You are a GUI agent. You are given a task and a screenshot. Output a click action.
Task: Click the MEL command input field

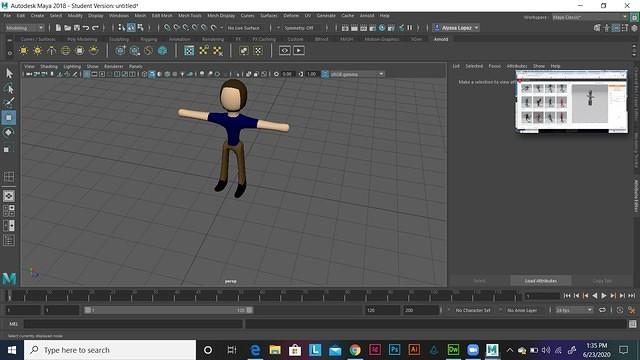tap(133, 324)
